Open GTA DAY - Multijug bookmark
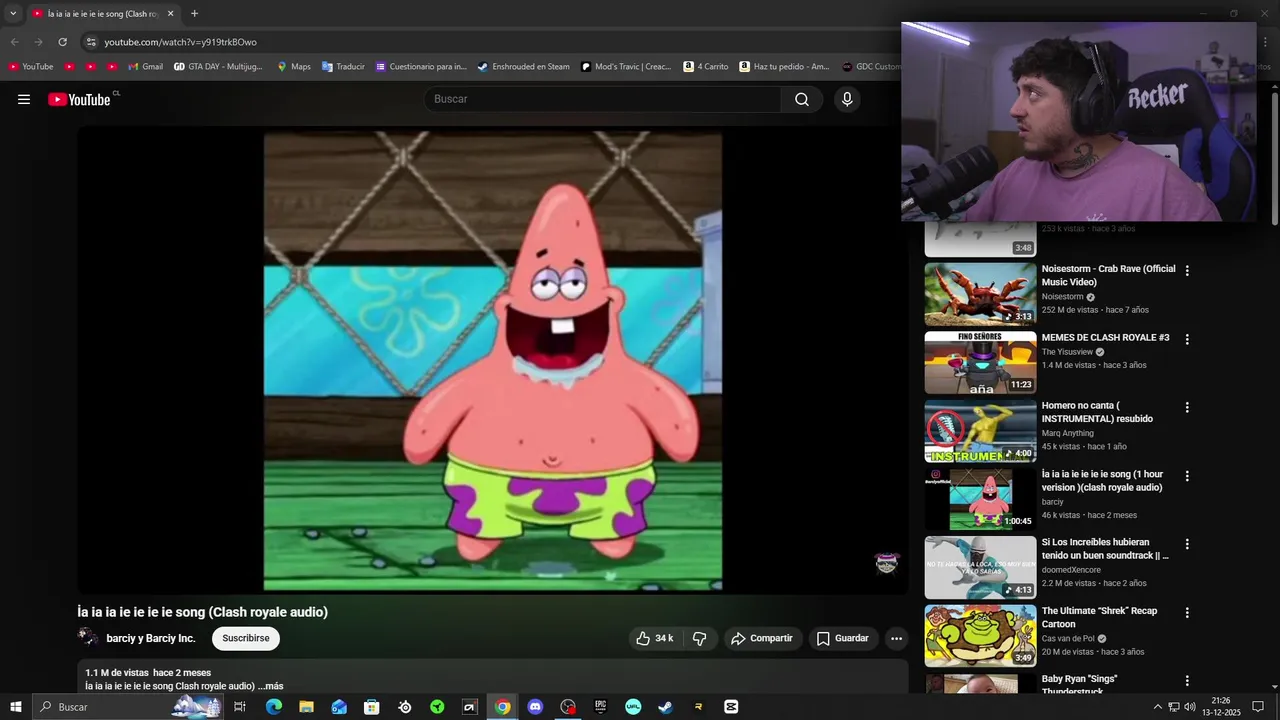The image size is (1280, 720). [x=218, y=67]
